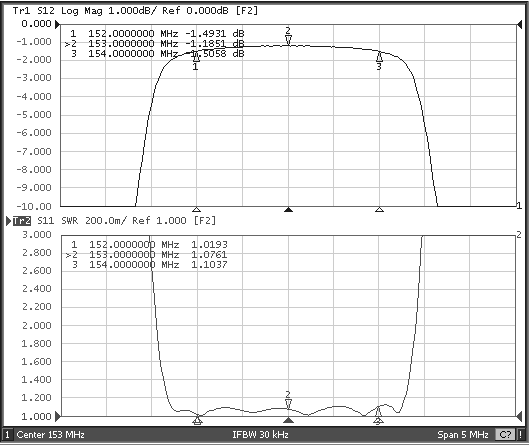Click the 154 MHz hollow marker under upper plot

(x=380, y=210)
